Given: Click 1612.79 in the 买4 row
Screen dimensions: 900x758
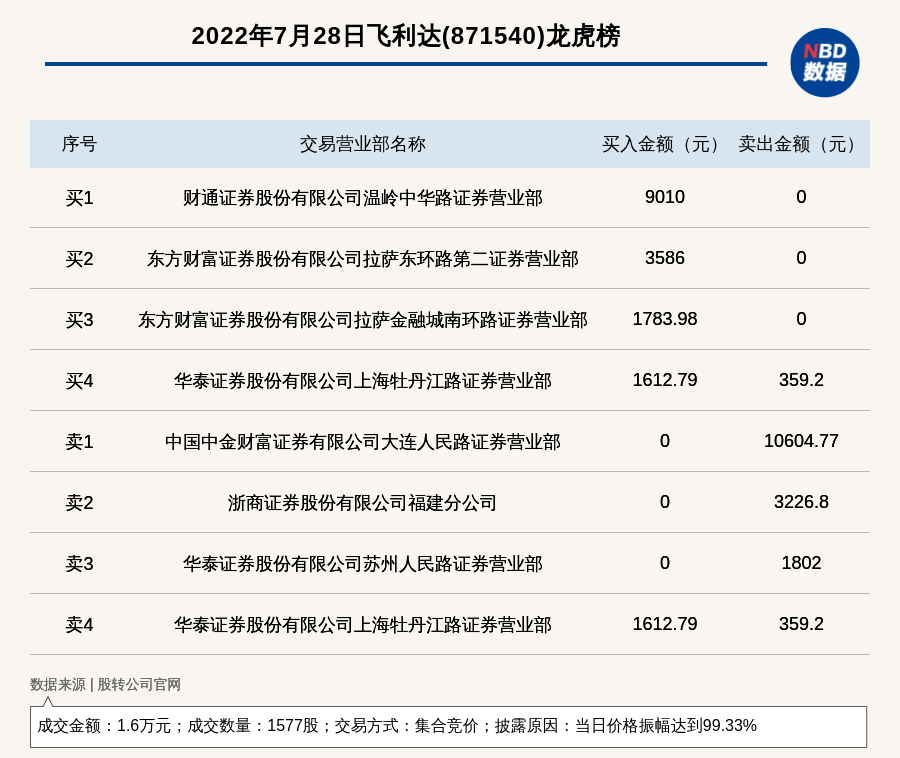Looking at the screenshot, I should 665,380.
